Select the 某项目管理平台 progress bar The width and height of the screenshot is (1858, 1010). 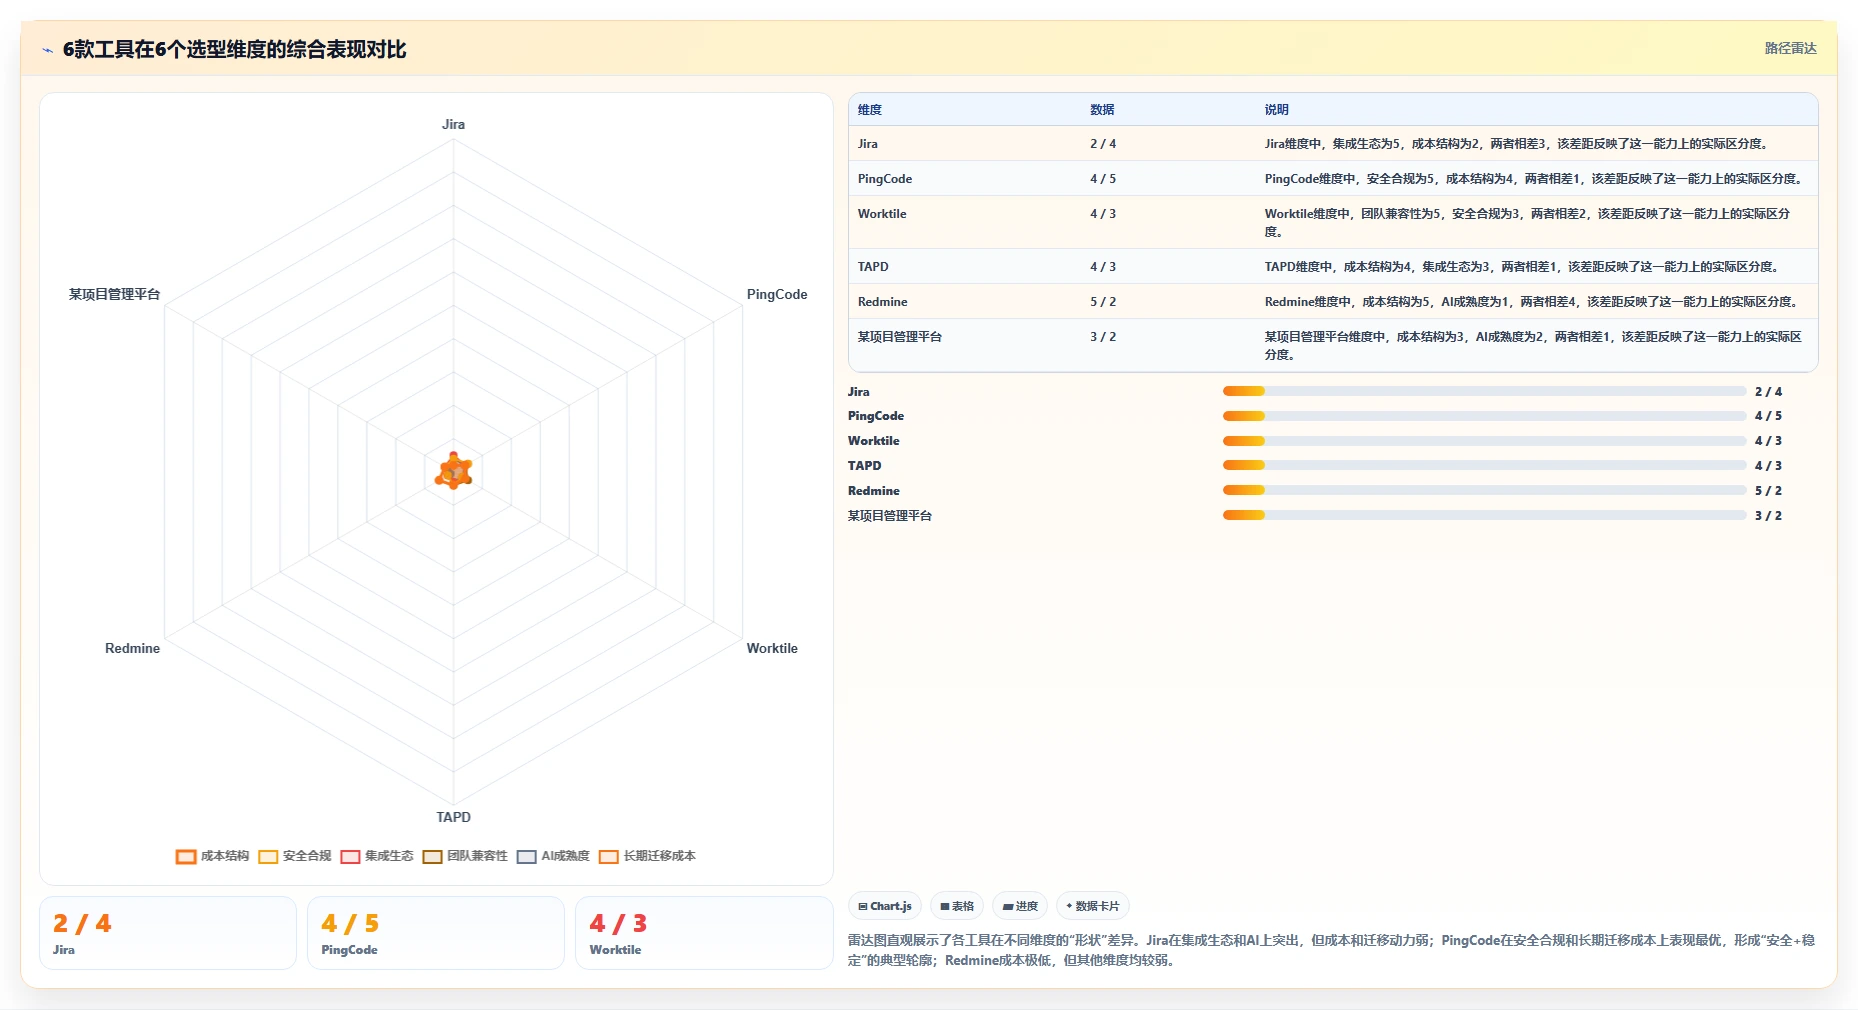tap(1484, 515)
